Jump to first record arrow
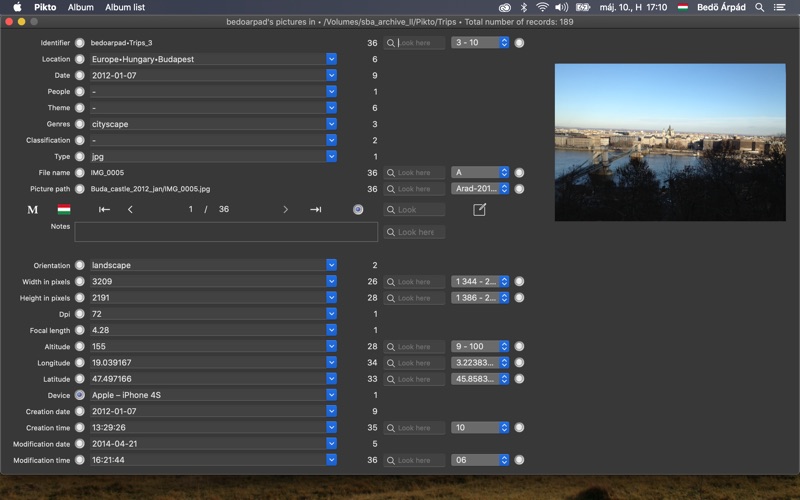The height and width of the screenshot is (500, 800). pos(104,209)
